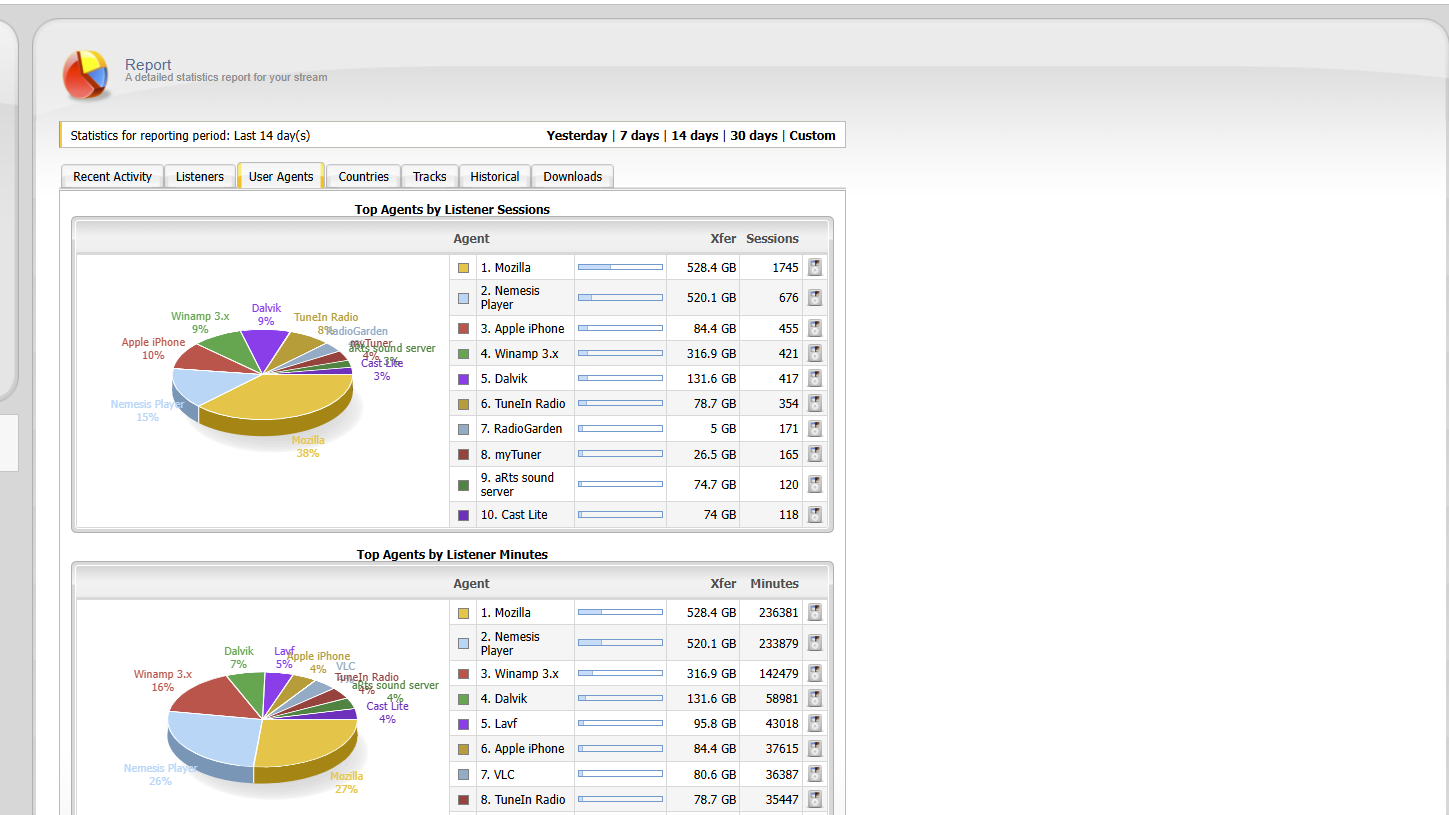Viewport: 1449px width, 815px height.
Task: Open details icon for RadioGarden row
Action: (x=815, y=429)
